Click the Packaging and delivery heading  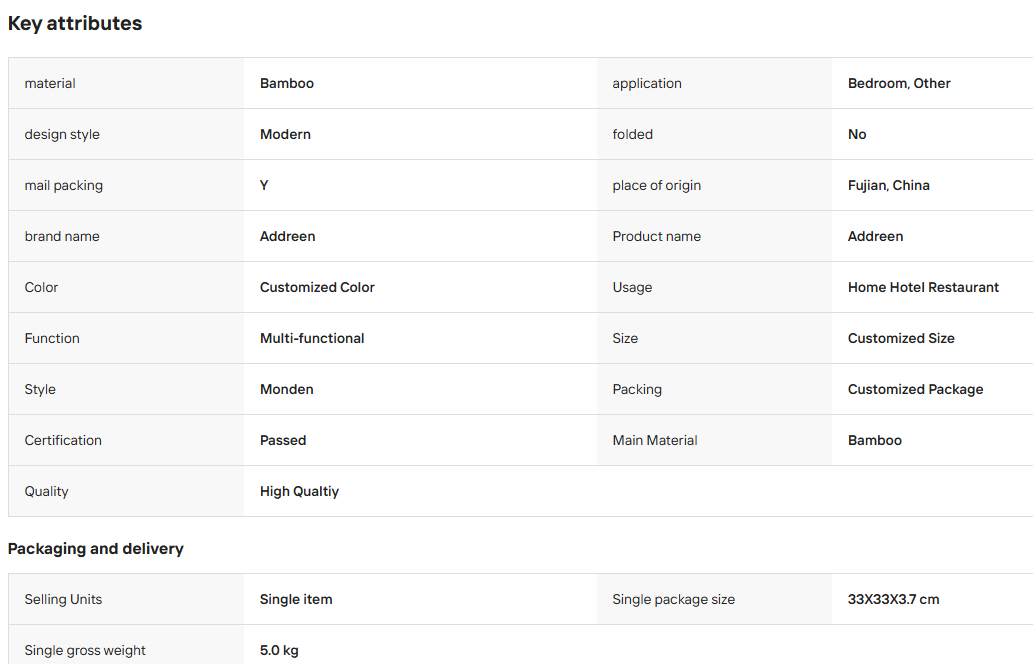(x=96, y=549)
